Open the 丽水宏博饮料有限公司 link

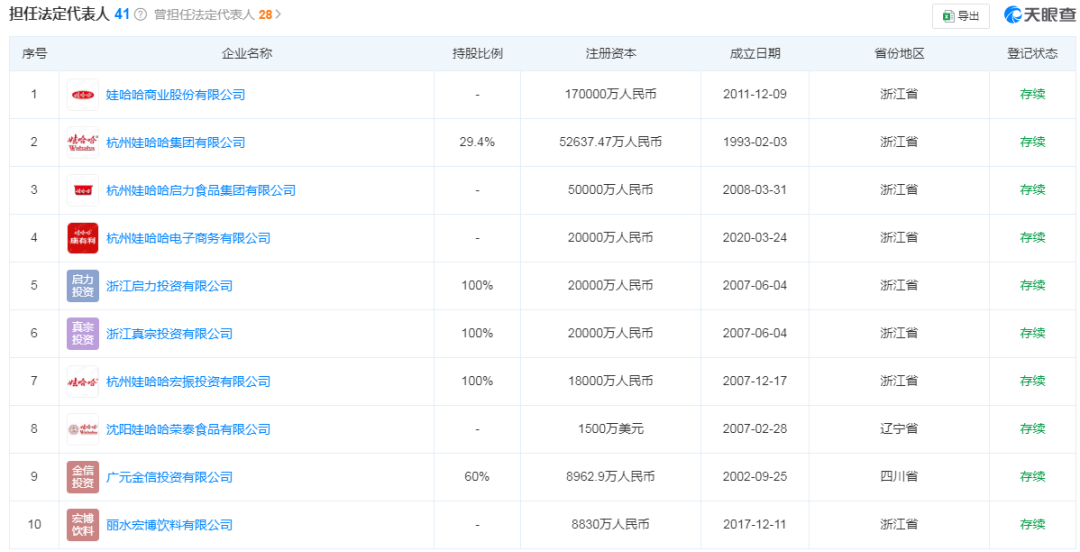(169, 525)
